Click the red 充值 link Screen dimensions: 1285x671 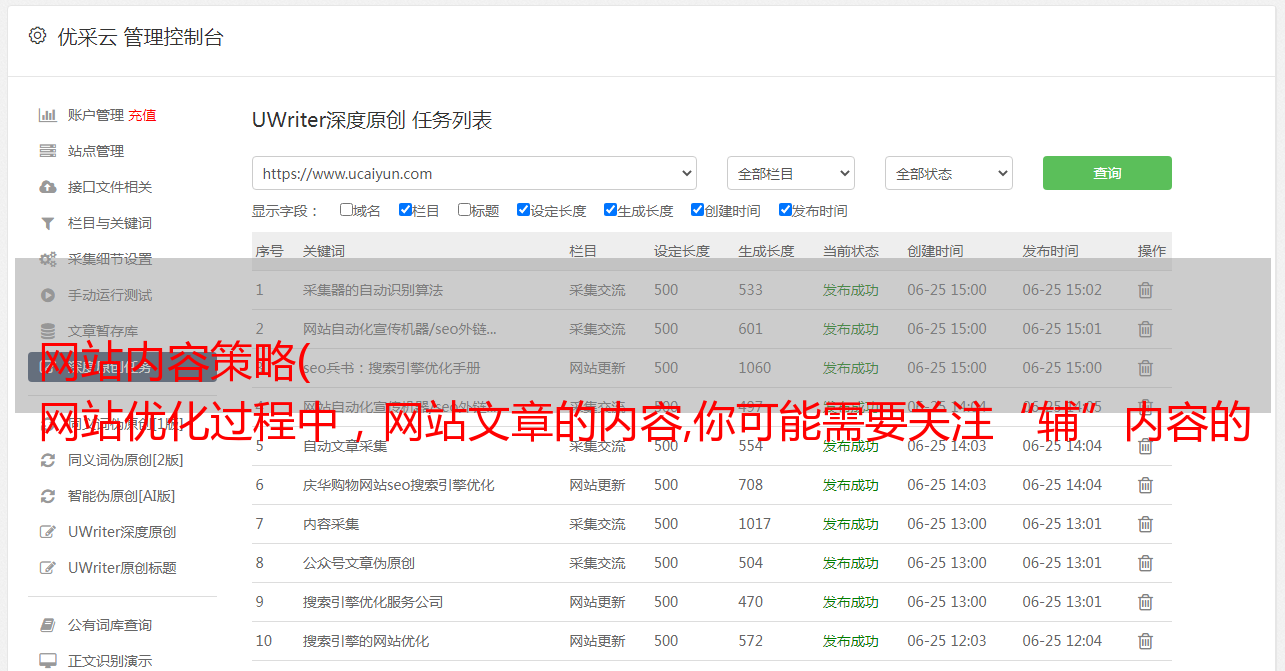coord(142,115)
